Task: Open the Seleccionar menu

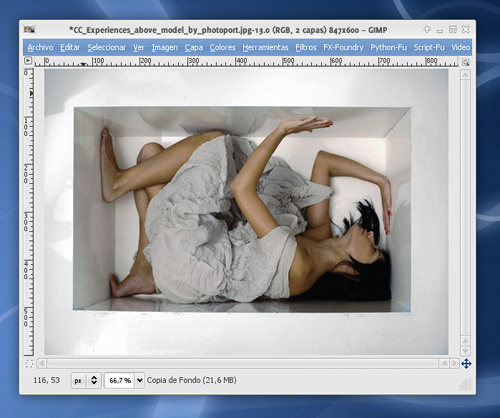Action: pyautogui.click(x=107, y=47)
